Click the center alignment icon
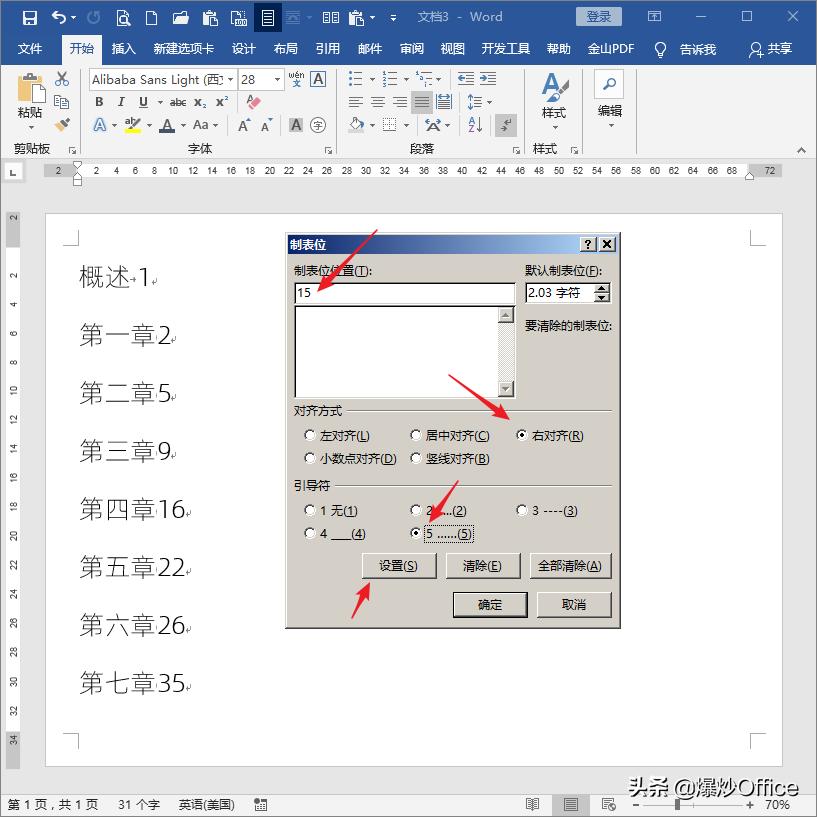The image size is (817, 817). tap(377, 102)
